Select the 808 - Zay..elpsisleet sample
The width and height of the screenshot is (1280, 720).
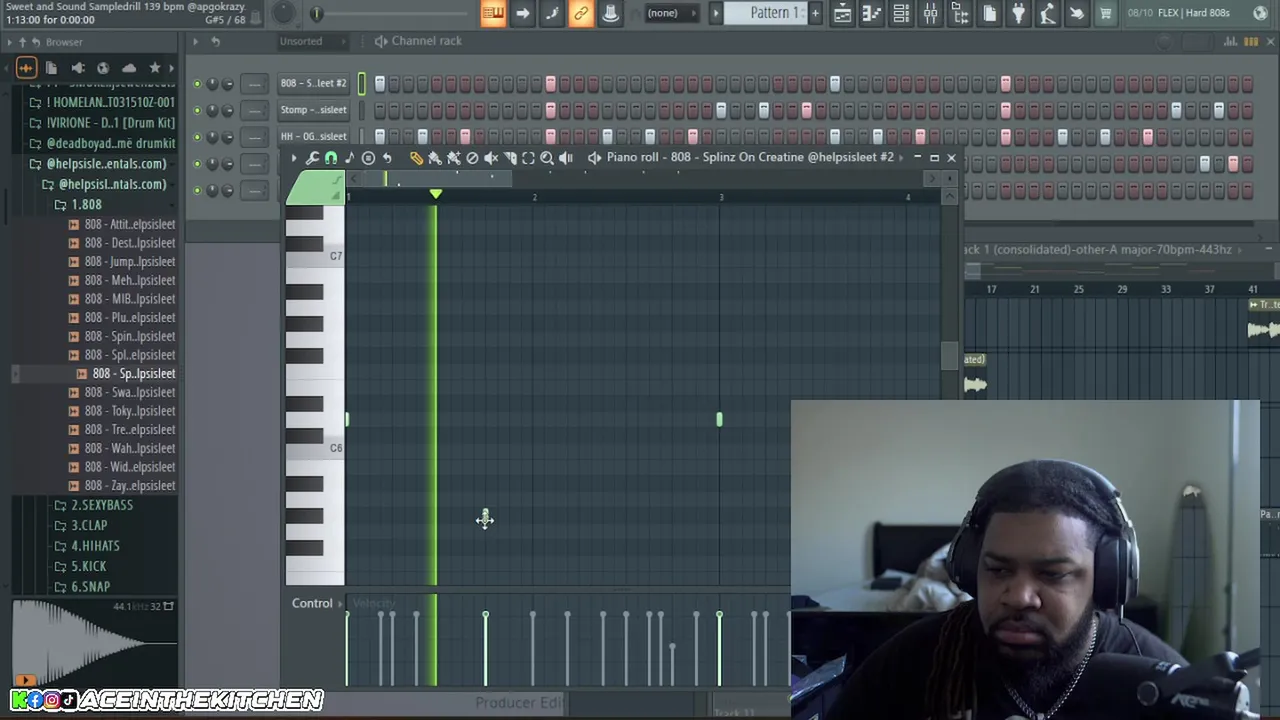(x=121, y=486)
